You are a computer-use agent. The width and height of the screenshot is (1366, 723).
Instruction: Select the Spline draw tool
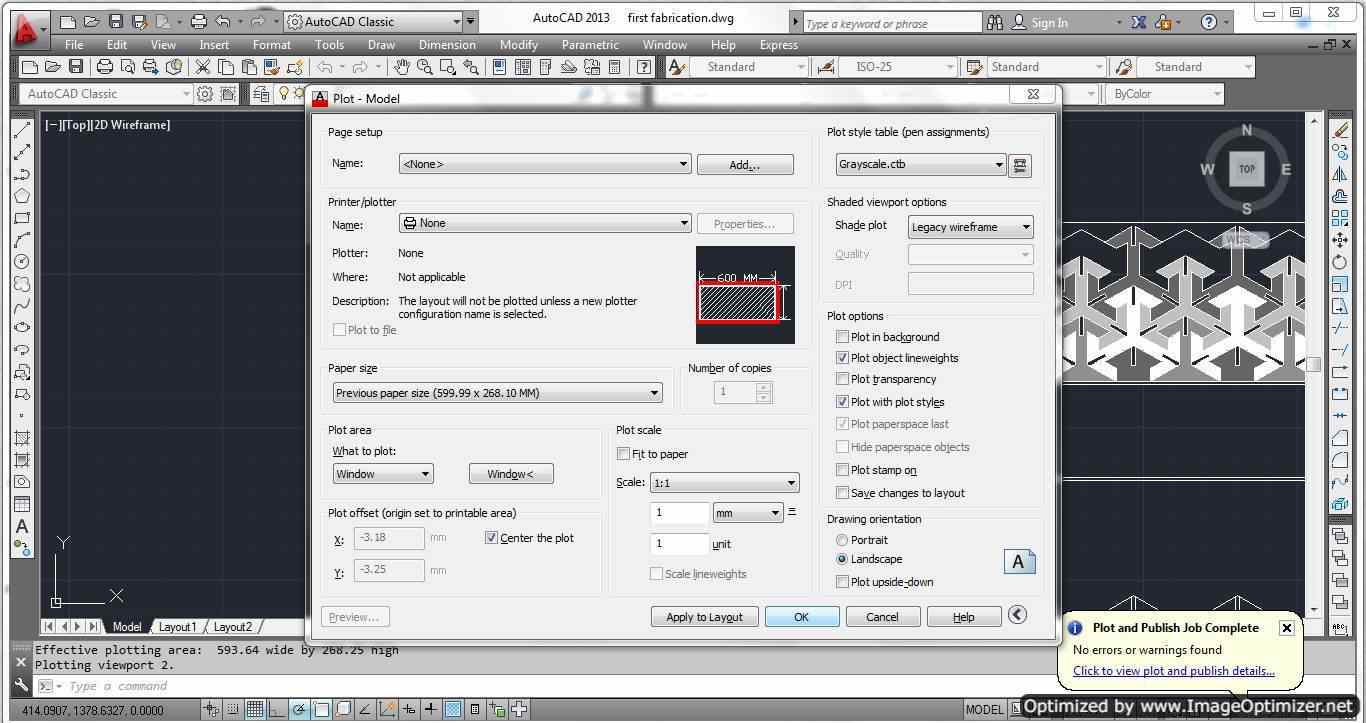coord(22,306)
